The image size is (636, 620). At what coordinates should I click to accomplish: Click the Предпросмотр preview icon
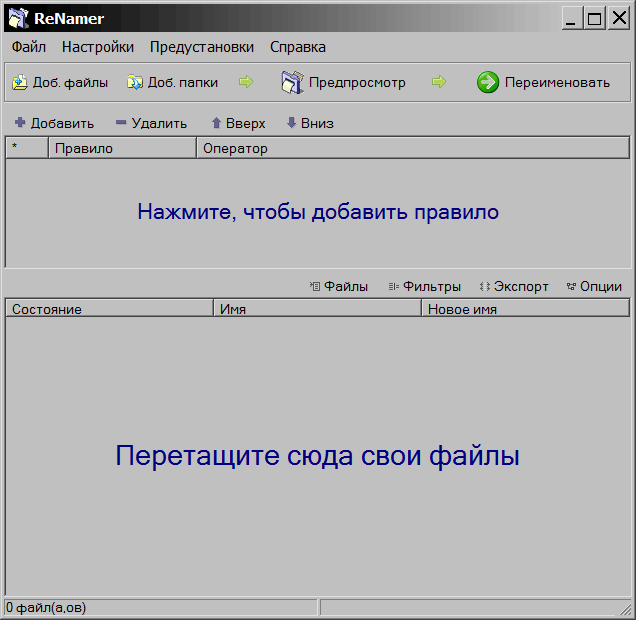pos(292,83)
